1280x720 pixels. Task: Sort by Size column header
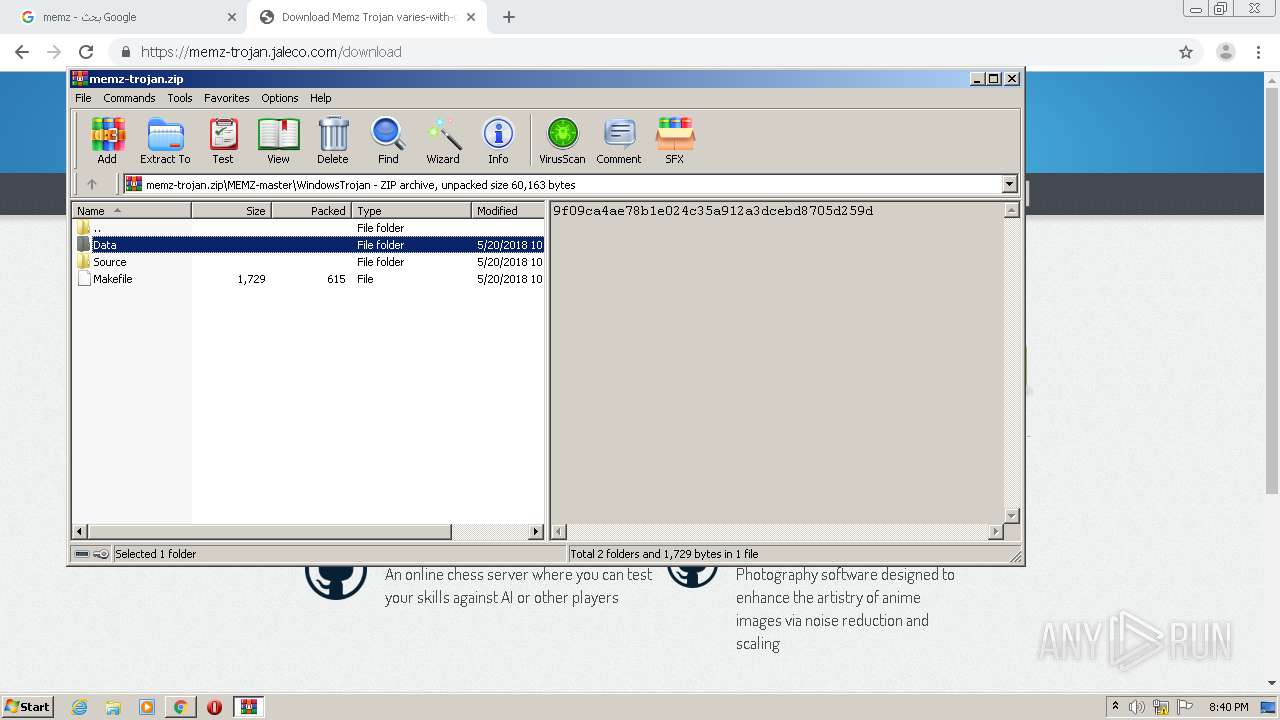point(231,210)
